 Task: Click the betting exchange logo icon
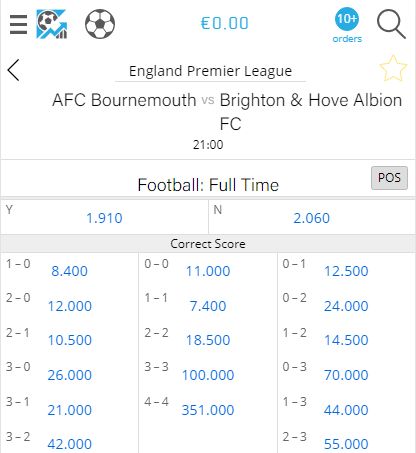(52, 24)
